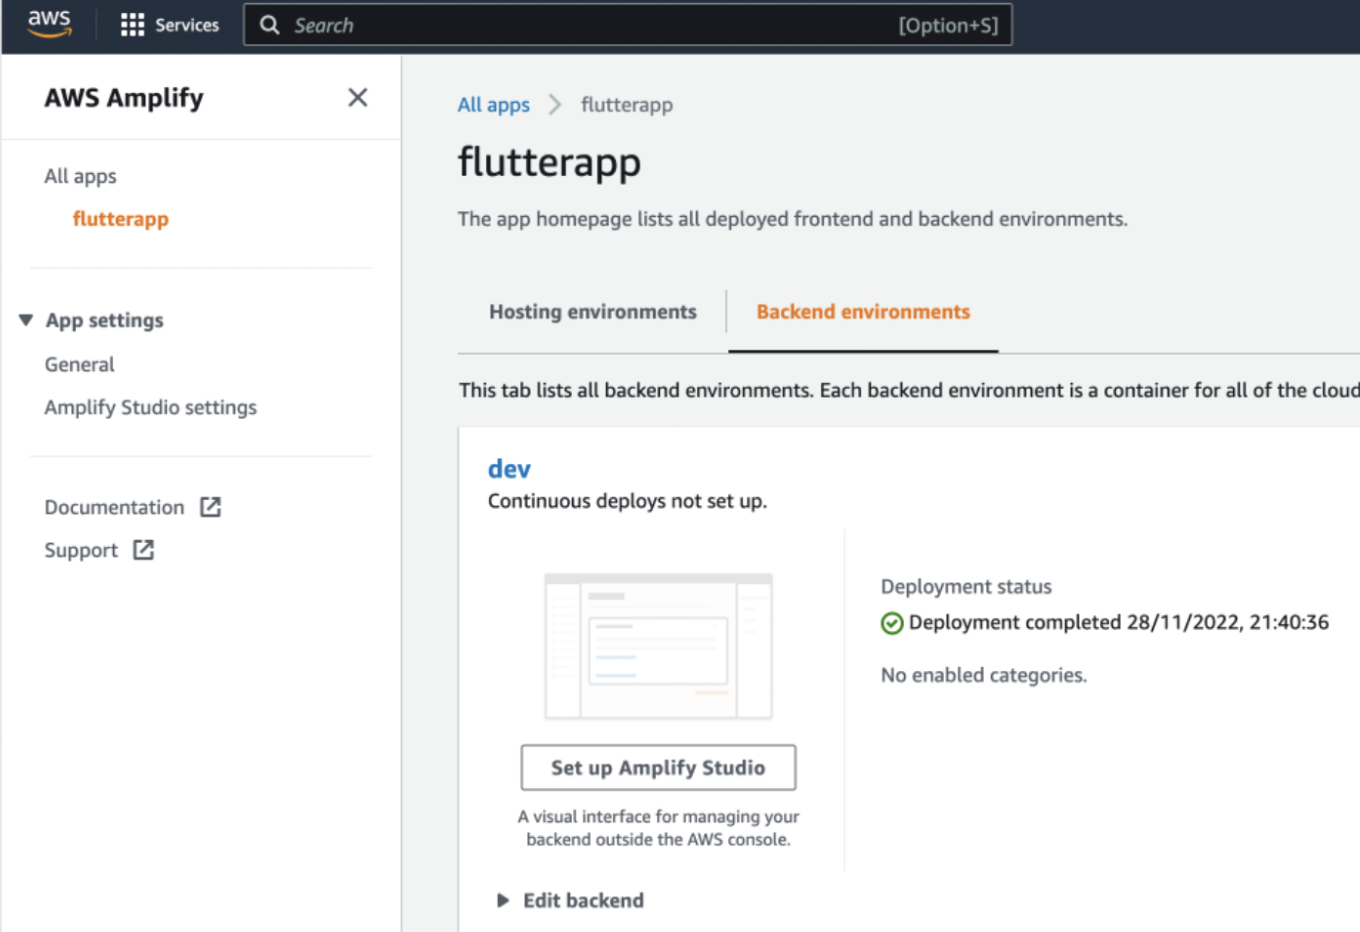Viewport: 1360px width, 932px height.
Task: Expand the Edit backend section
Action: tap(503, 900)
